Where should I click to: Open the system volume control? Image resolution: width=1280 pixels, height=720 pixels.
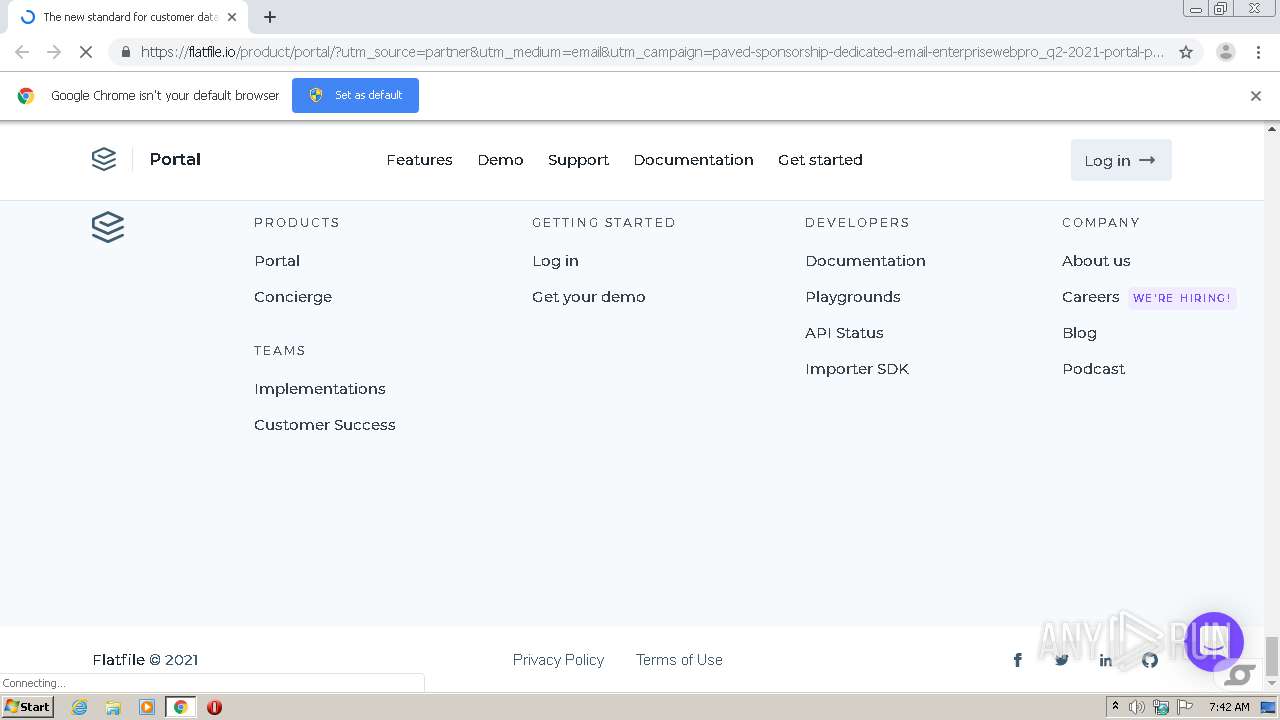pyautogui.click(x=1137, y=707)
